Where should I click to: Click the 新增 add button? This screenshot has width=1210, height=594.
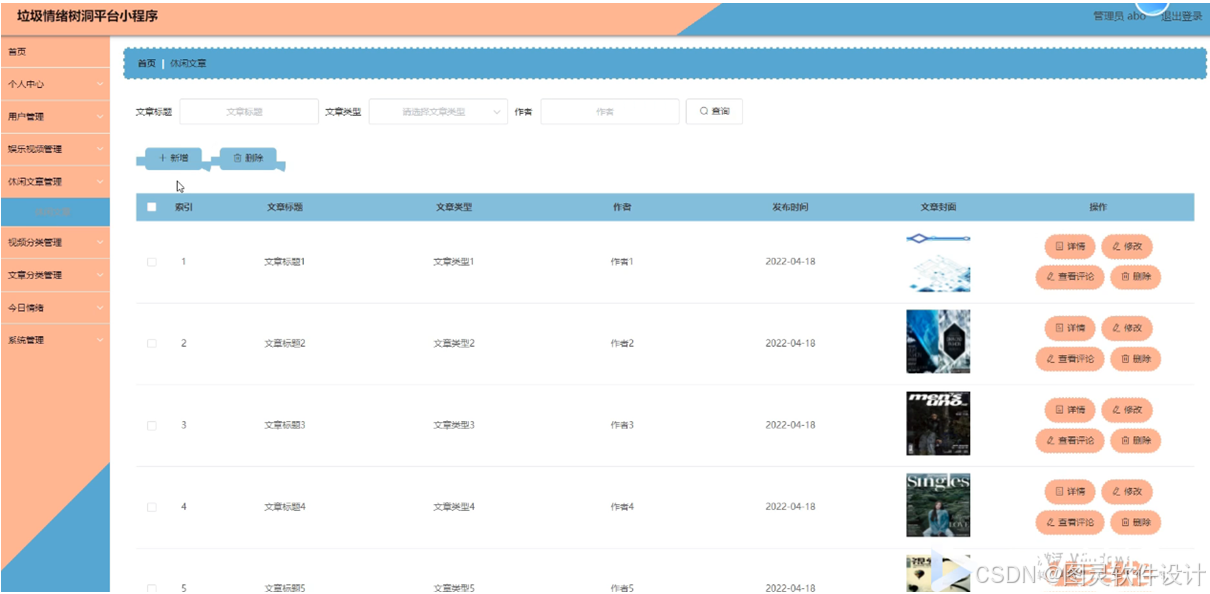point(174,158)
